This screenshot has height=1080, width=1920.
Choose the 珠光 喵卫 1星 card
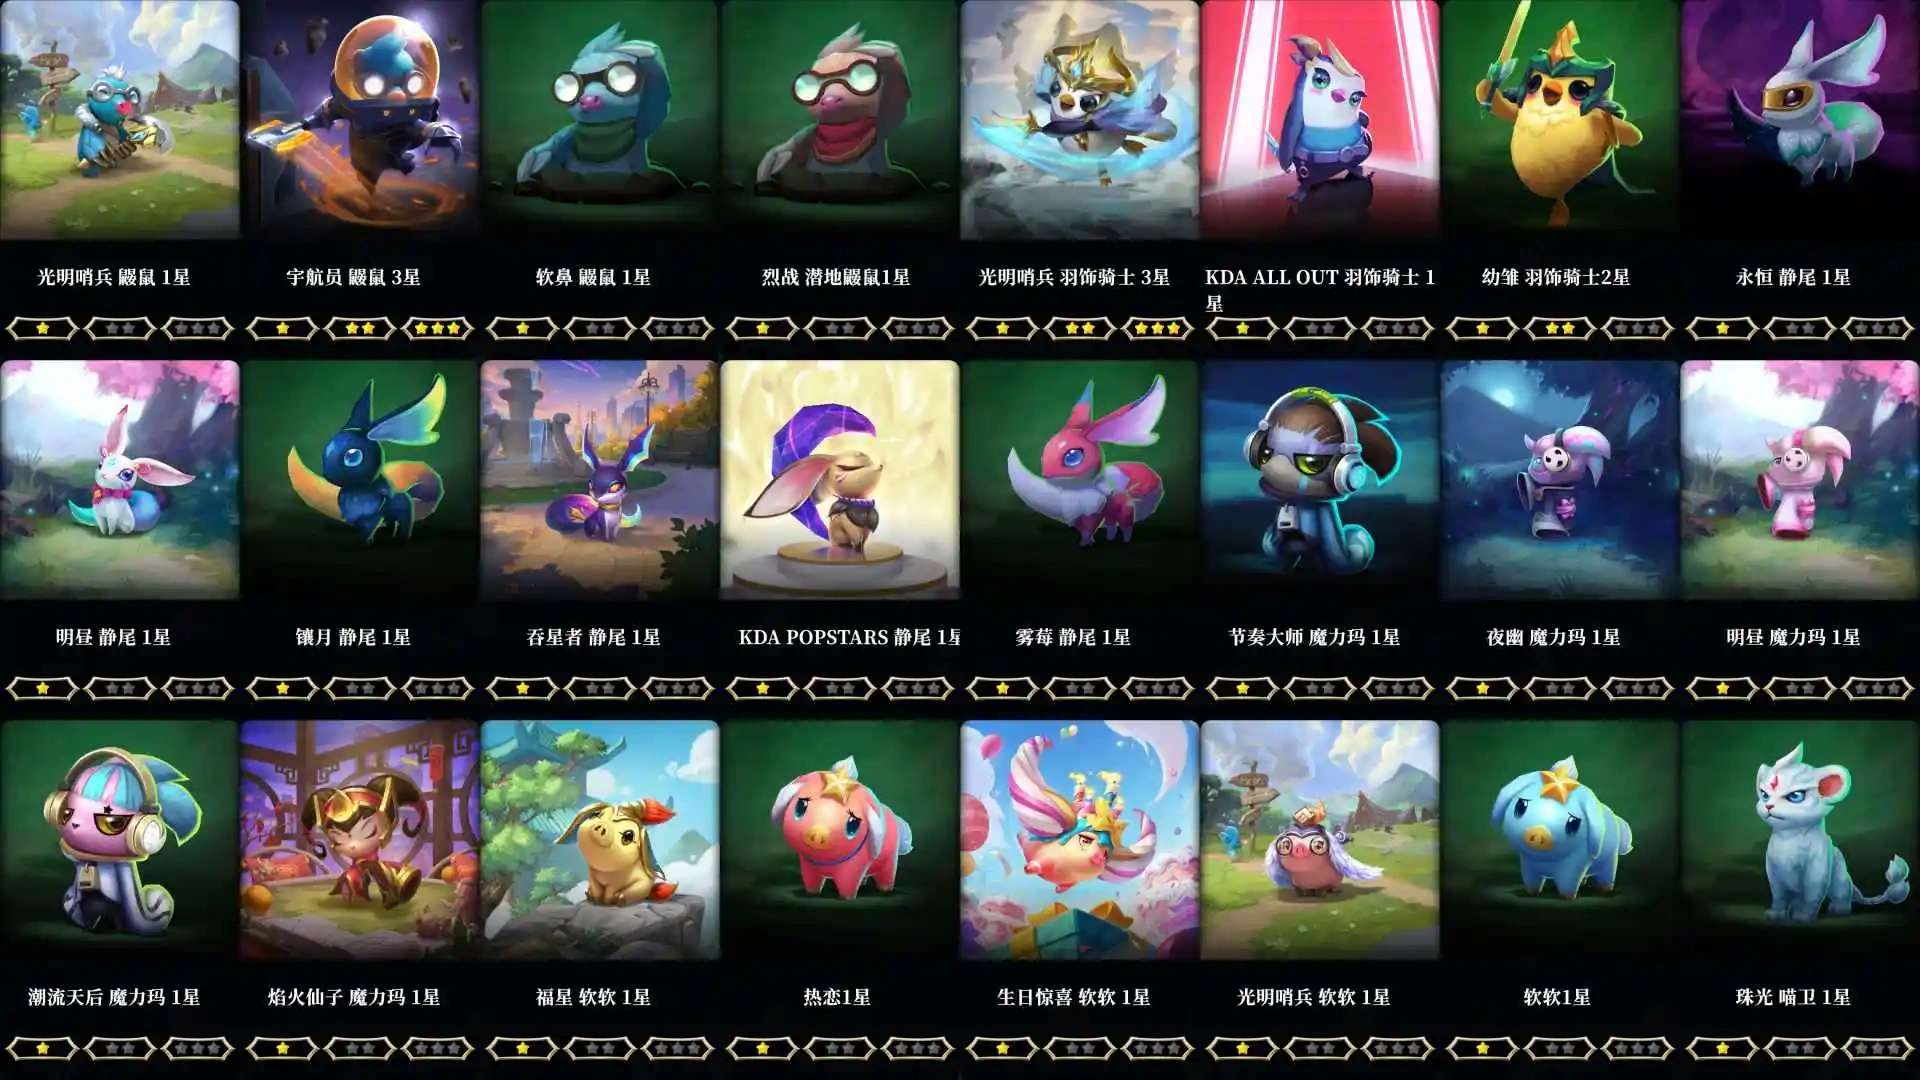(x=1800, y=840)
